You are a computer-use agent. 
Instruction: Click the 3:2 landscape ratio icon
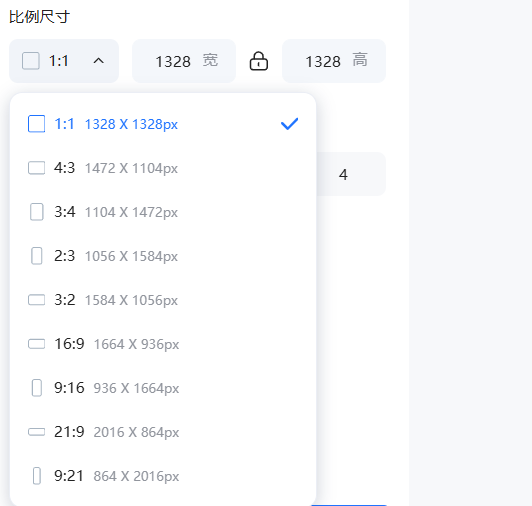coord(36,300)
